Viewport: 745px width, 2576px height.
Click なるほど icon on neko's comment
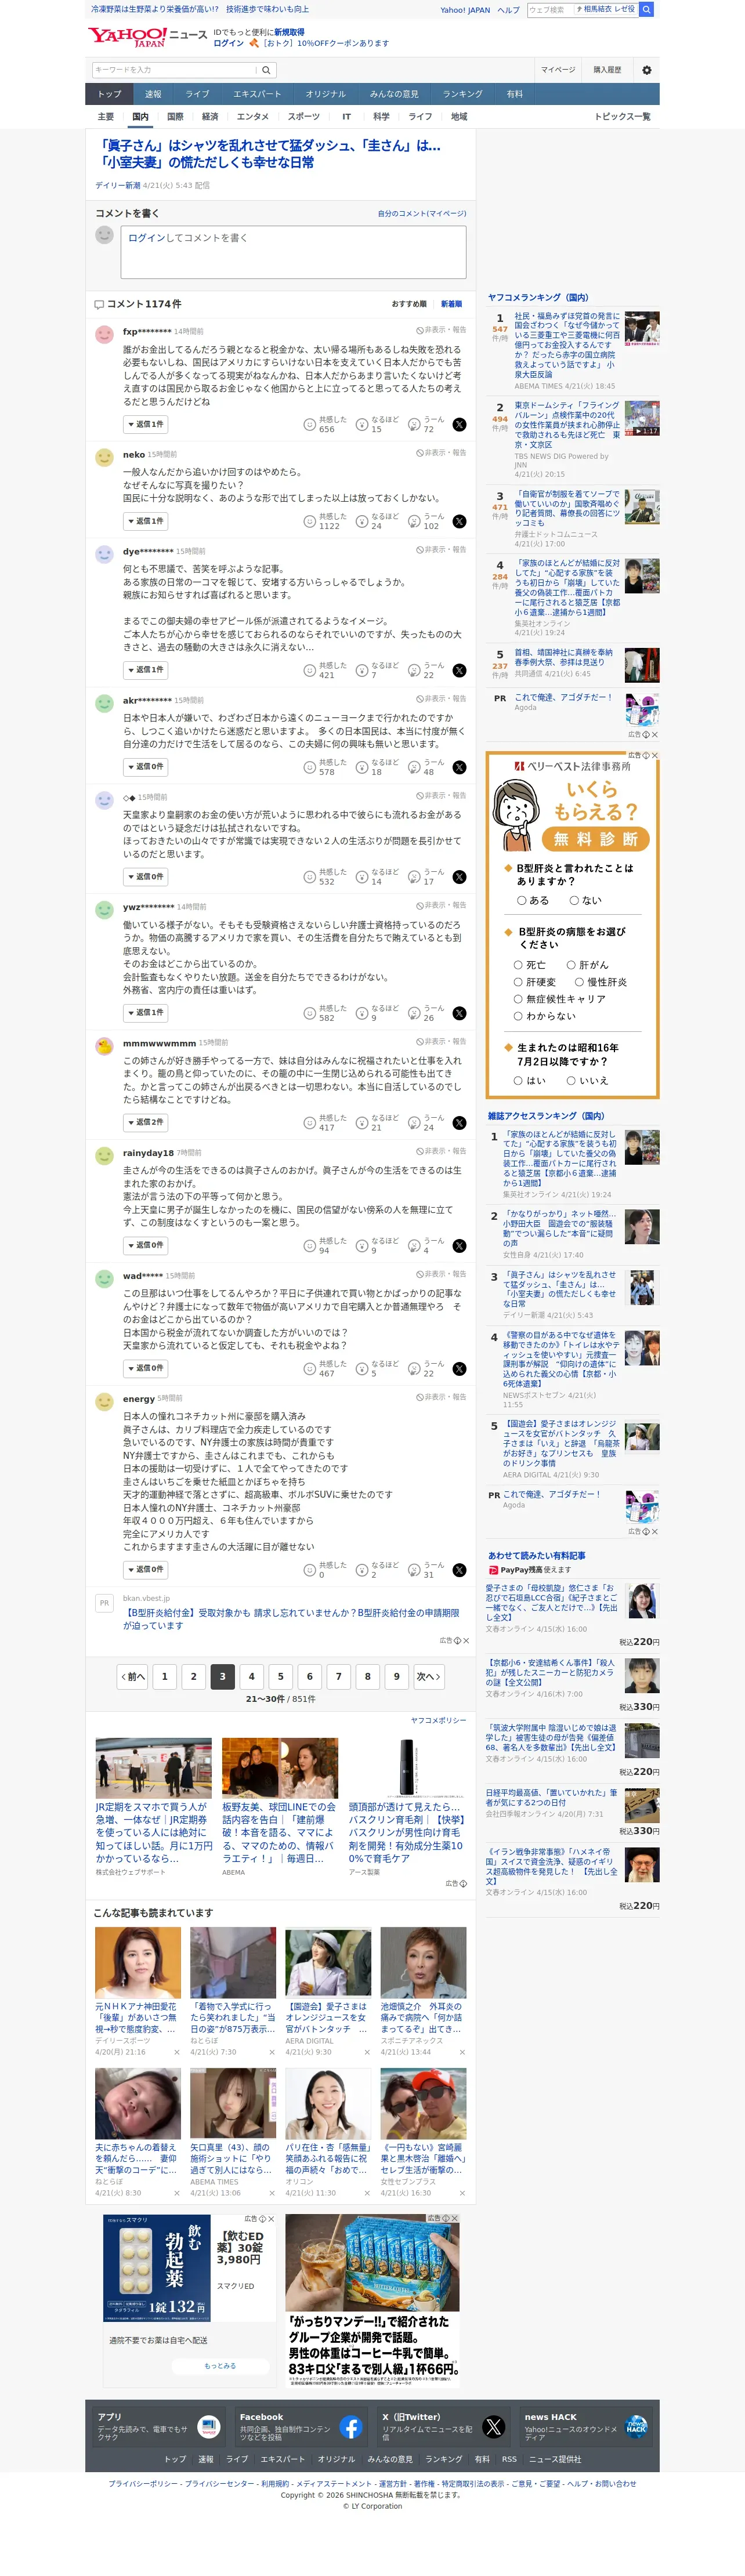[x=362, y=522]
